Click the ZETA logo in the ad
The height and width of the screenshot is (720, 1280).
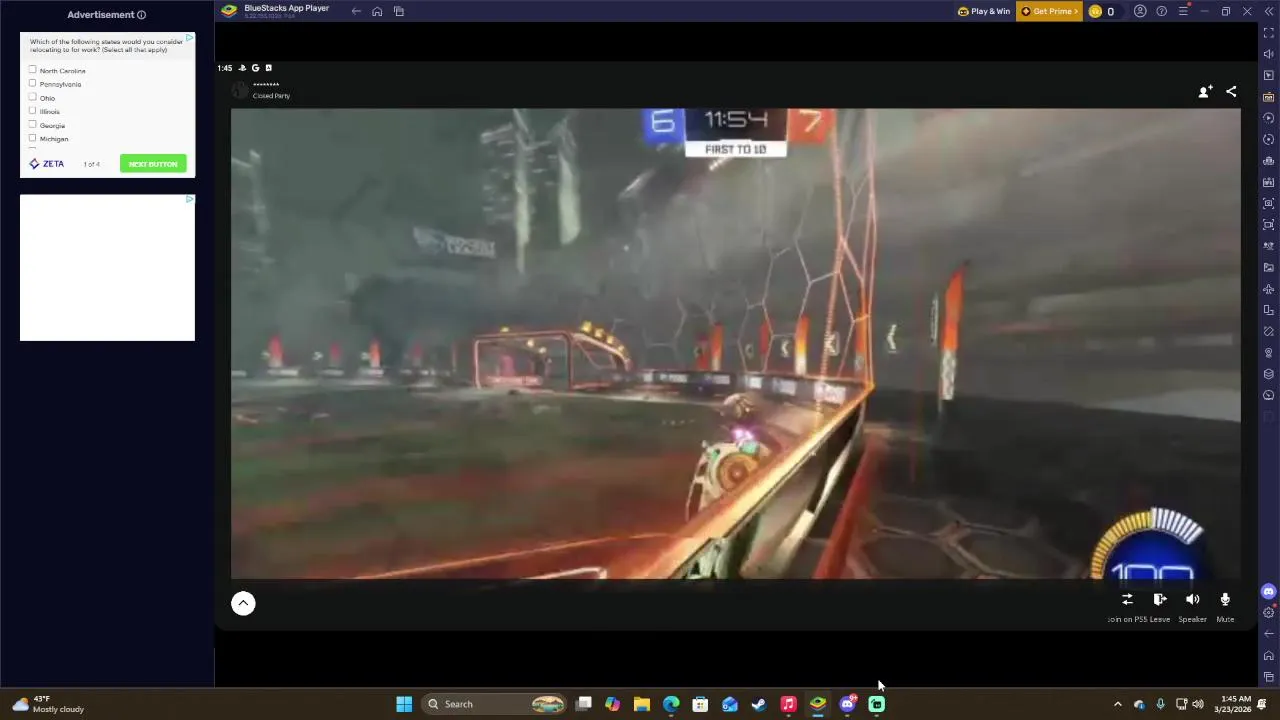click(47, 164)
